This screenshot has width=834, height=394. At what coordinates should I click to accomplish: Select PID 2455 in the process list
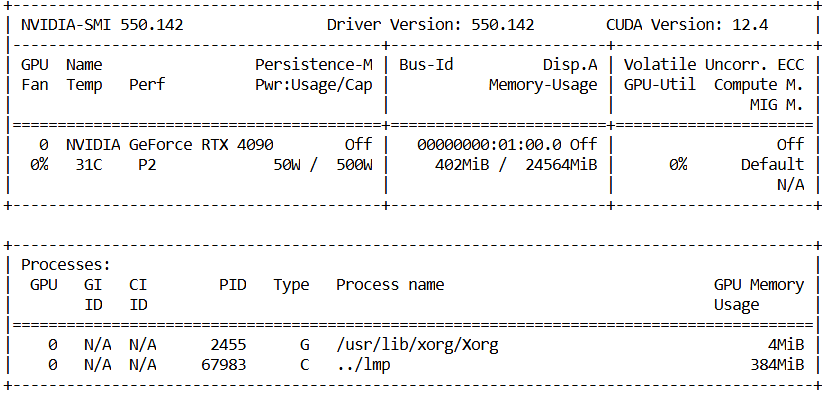pos(228,345)
